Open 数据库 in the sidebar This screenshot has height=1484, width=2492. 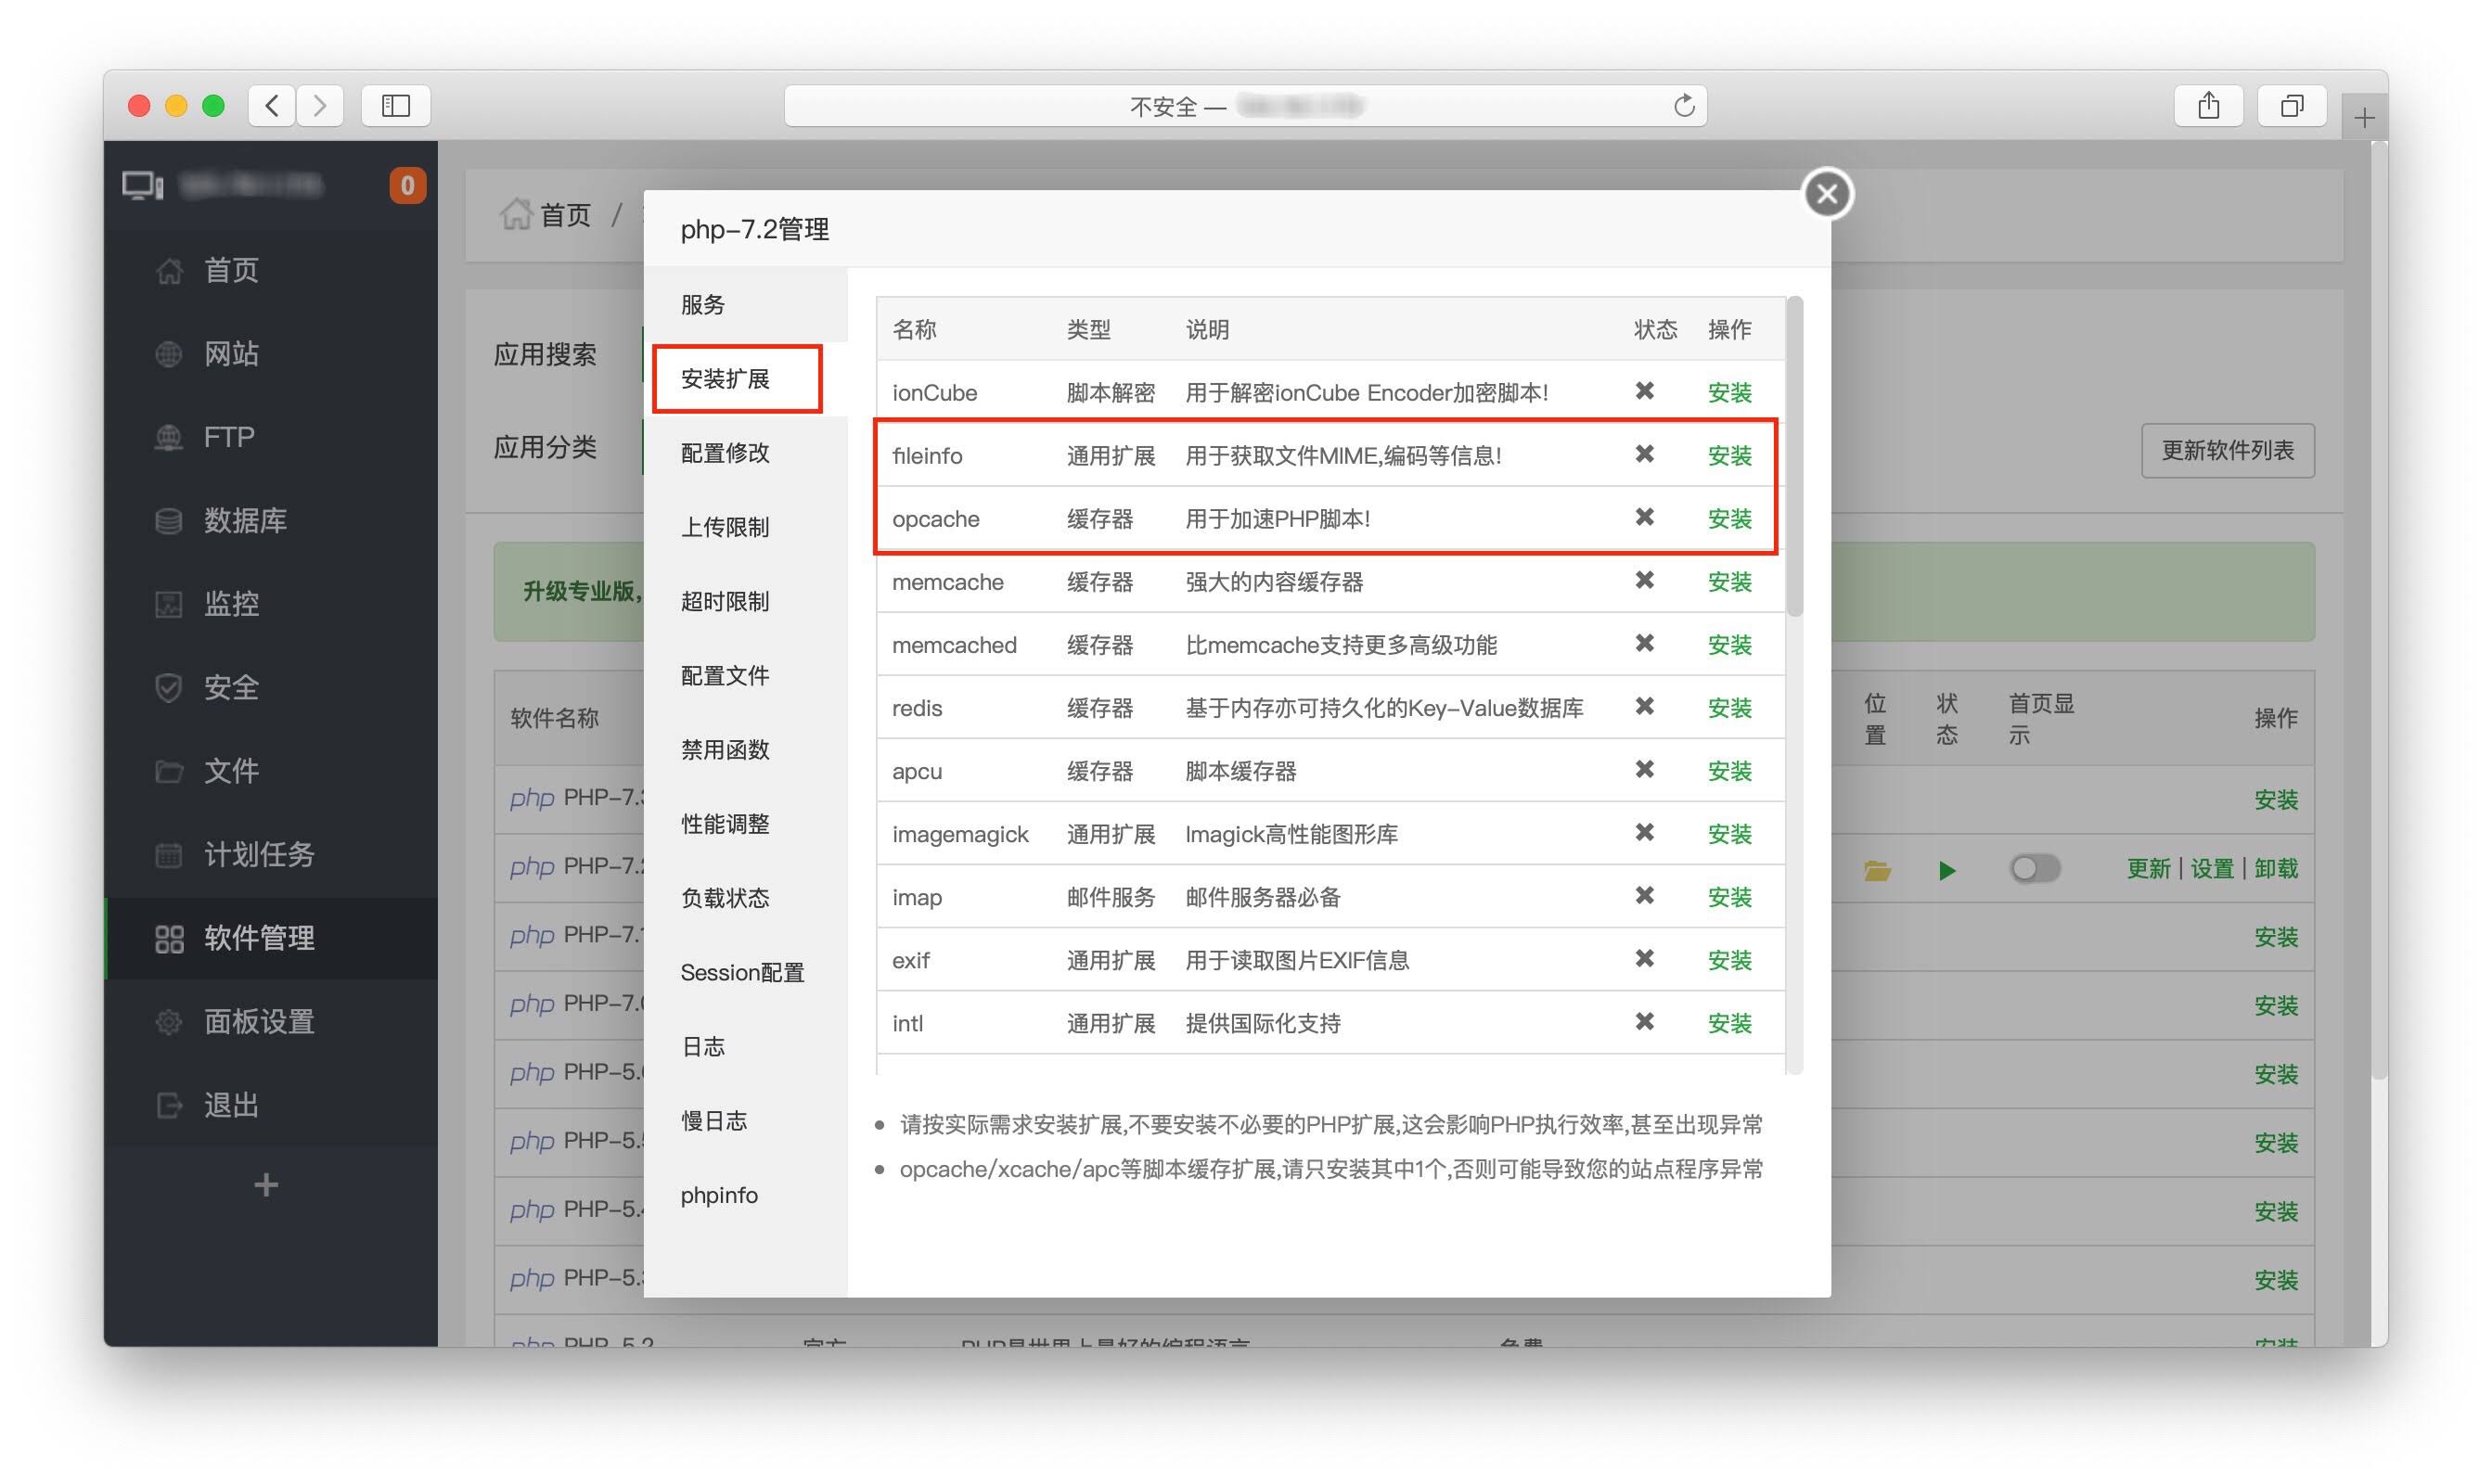point(245,520)
